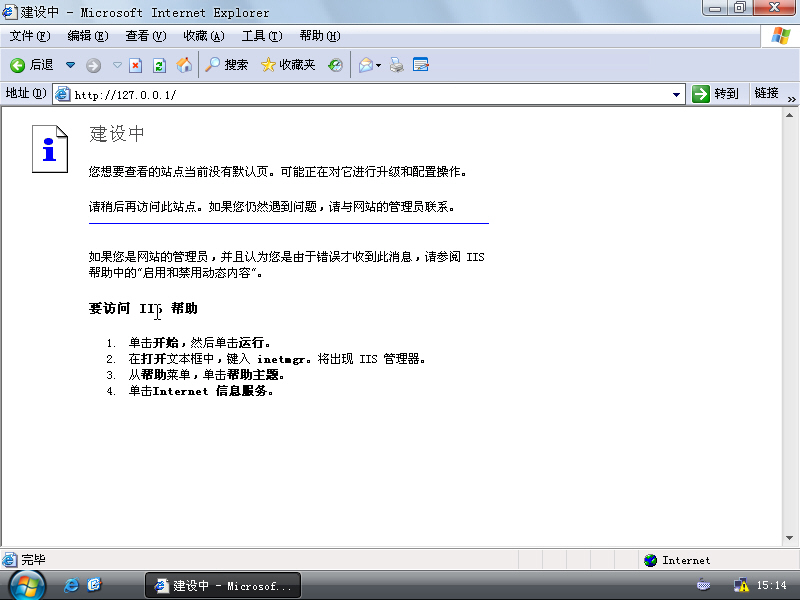
Task: Click the Stop (red X) toolbar icon
Action: pyautogui.click(x=135, y=65)
